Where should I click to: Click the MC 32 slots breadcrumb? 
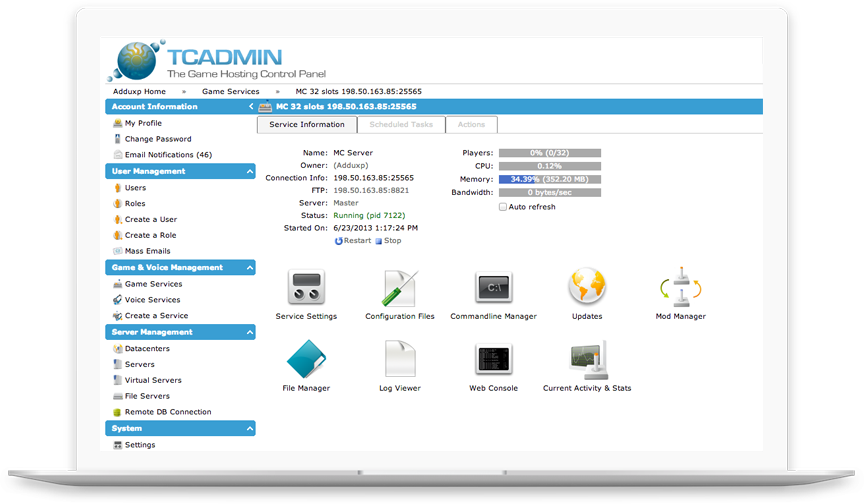click(359, 91)
